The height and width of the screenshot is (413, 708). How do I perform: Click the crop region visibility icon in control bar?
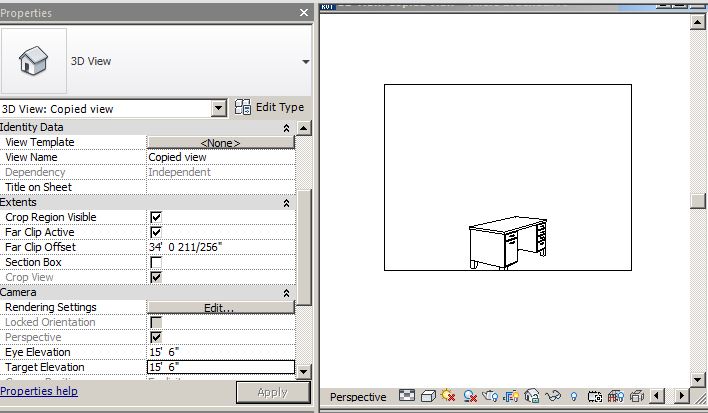[511, 396]
